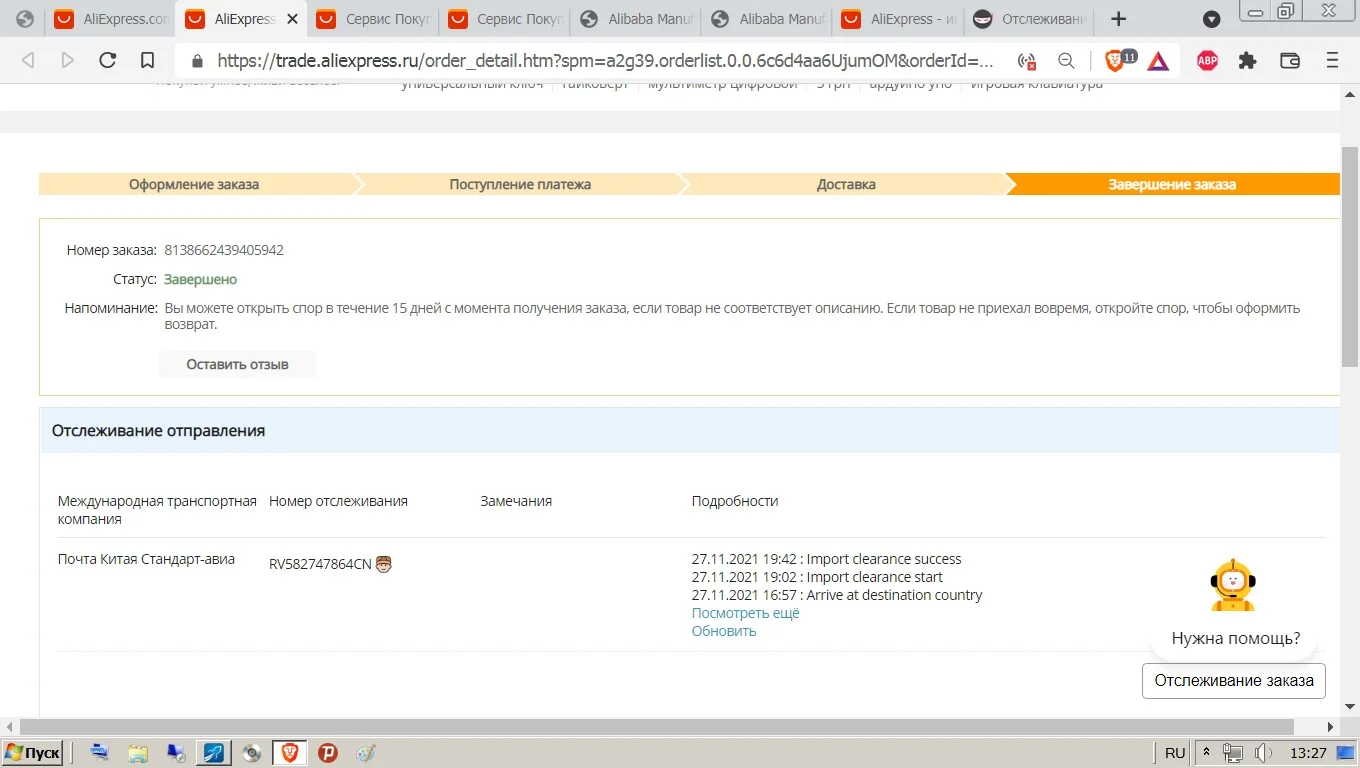Click the zoom magnifier icon in address bar
Viewport: 1360px width, 768px height.
click(x=1066, y=61)
